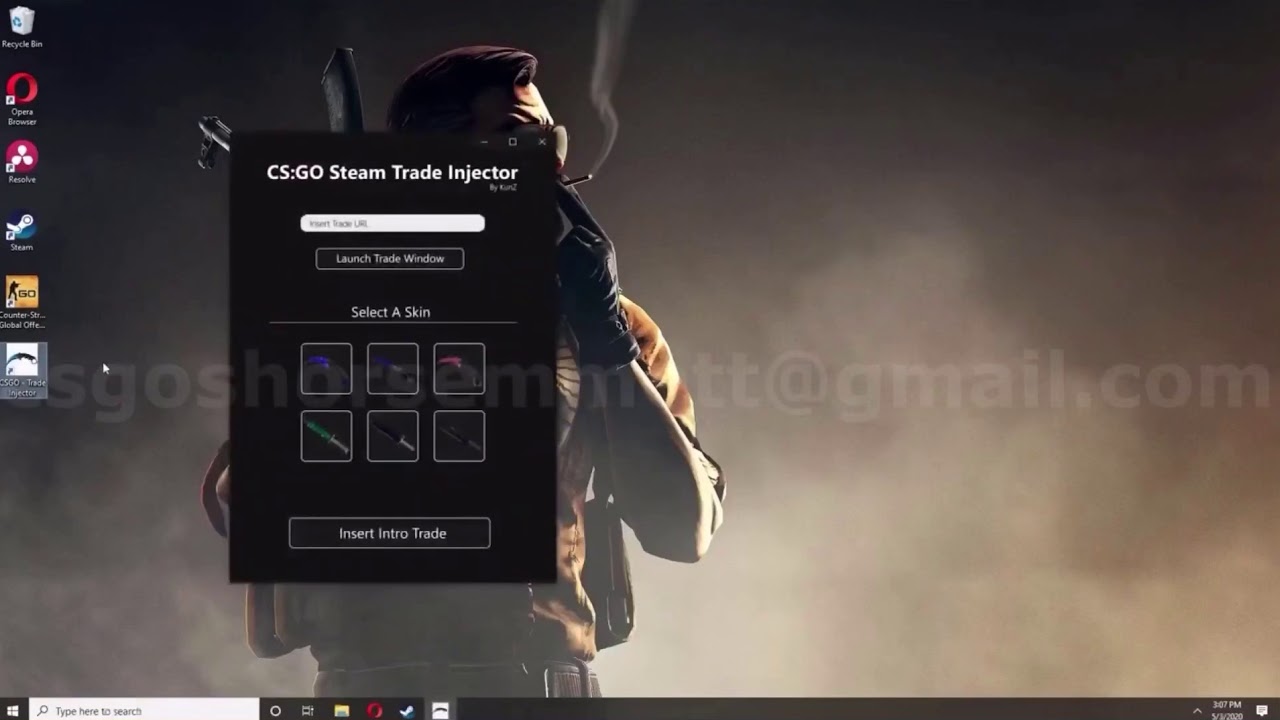Open the Recycle Bin desktop icon
The height and width of the screenshot is (720, 1280).
pos(21,27)
